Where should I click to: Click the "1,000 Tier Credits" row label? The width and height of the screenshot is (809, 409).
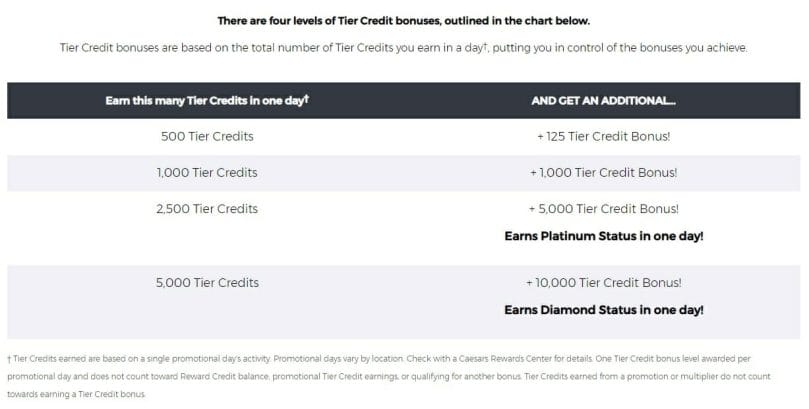click(x=207, y=172)
